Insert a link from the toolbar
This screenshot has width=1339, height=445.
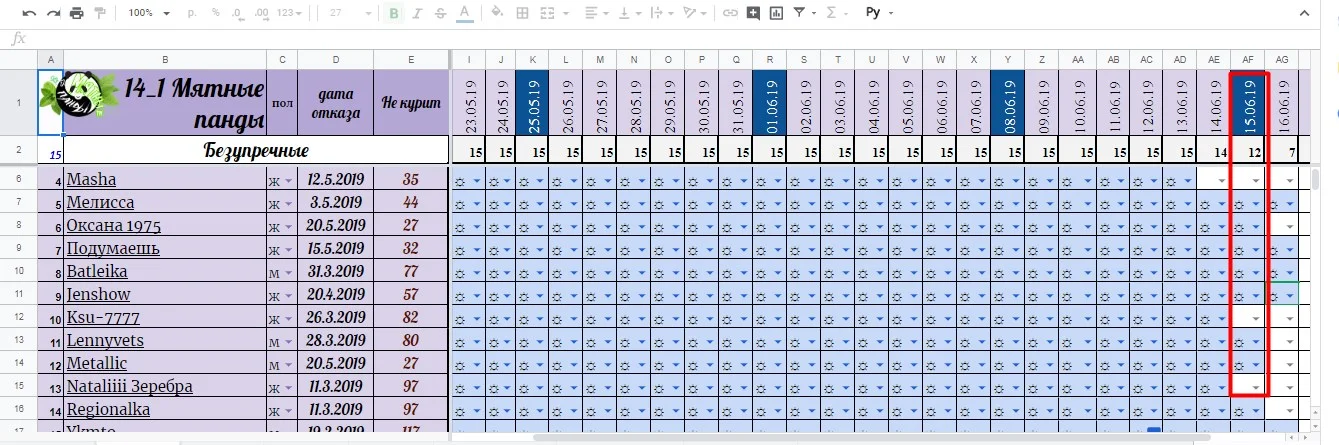[x=730, y=13]
